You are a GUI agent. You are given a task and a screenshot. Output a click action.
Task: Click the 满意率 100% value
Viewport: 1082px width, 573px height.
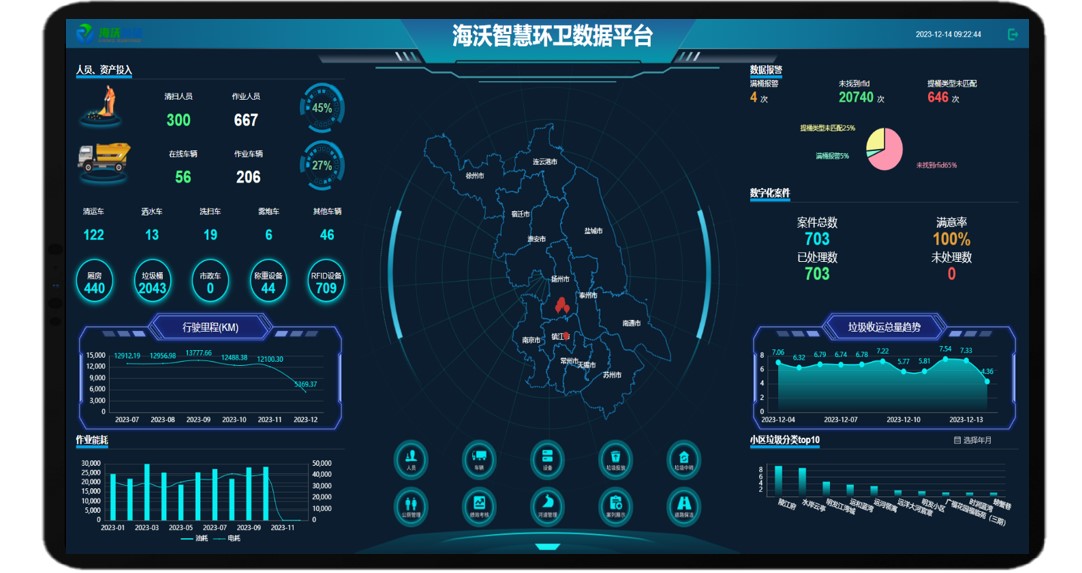click(x=952, y=240)
